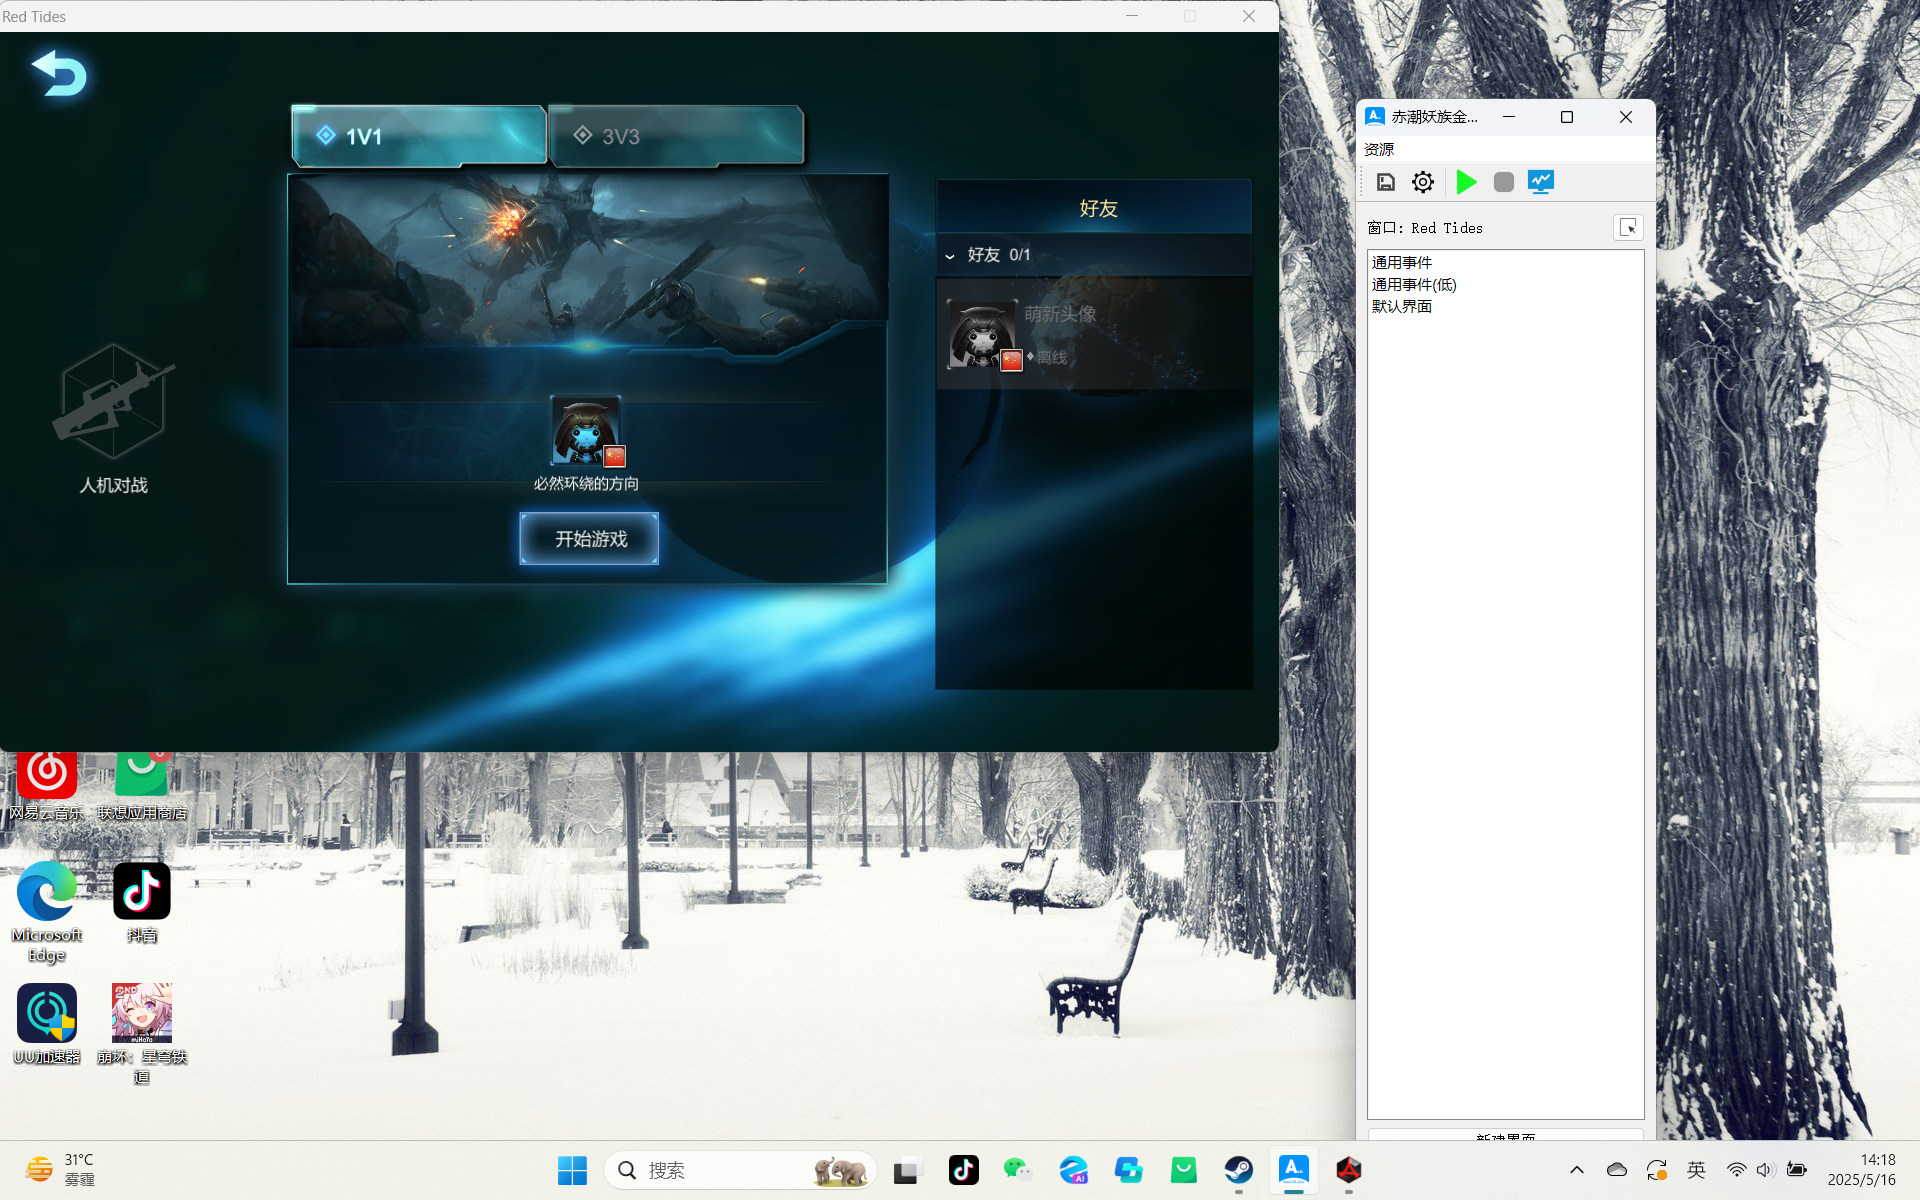Click the taskbar 搜索 search box
Viewport: 1920px width, 1200px height.
tap(740, 1170)
